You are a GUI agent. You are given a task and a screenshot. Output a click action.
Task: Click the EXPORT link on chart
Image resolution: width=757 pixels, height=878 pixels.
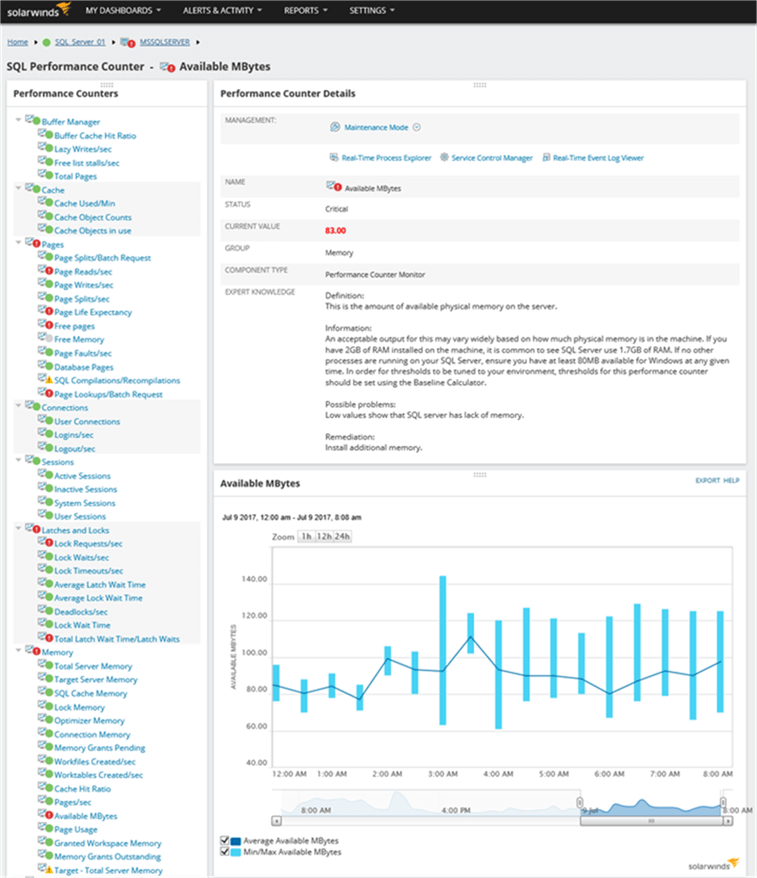(x=708, y=480)
